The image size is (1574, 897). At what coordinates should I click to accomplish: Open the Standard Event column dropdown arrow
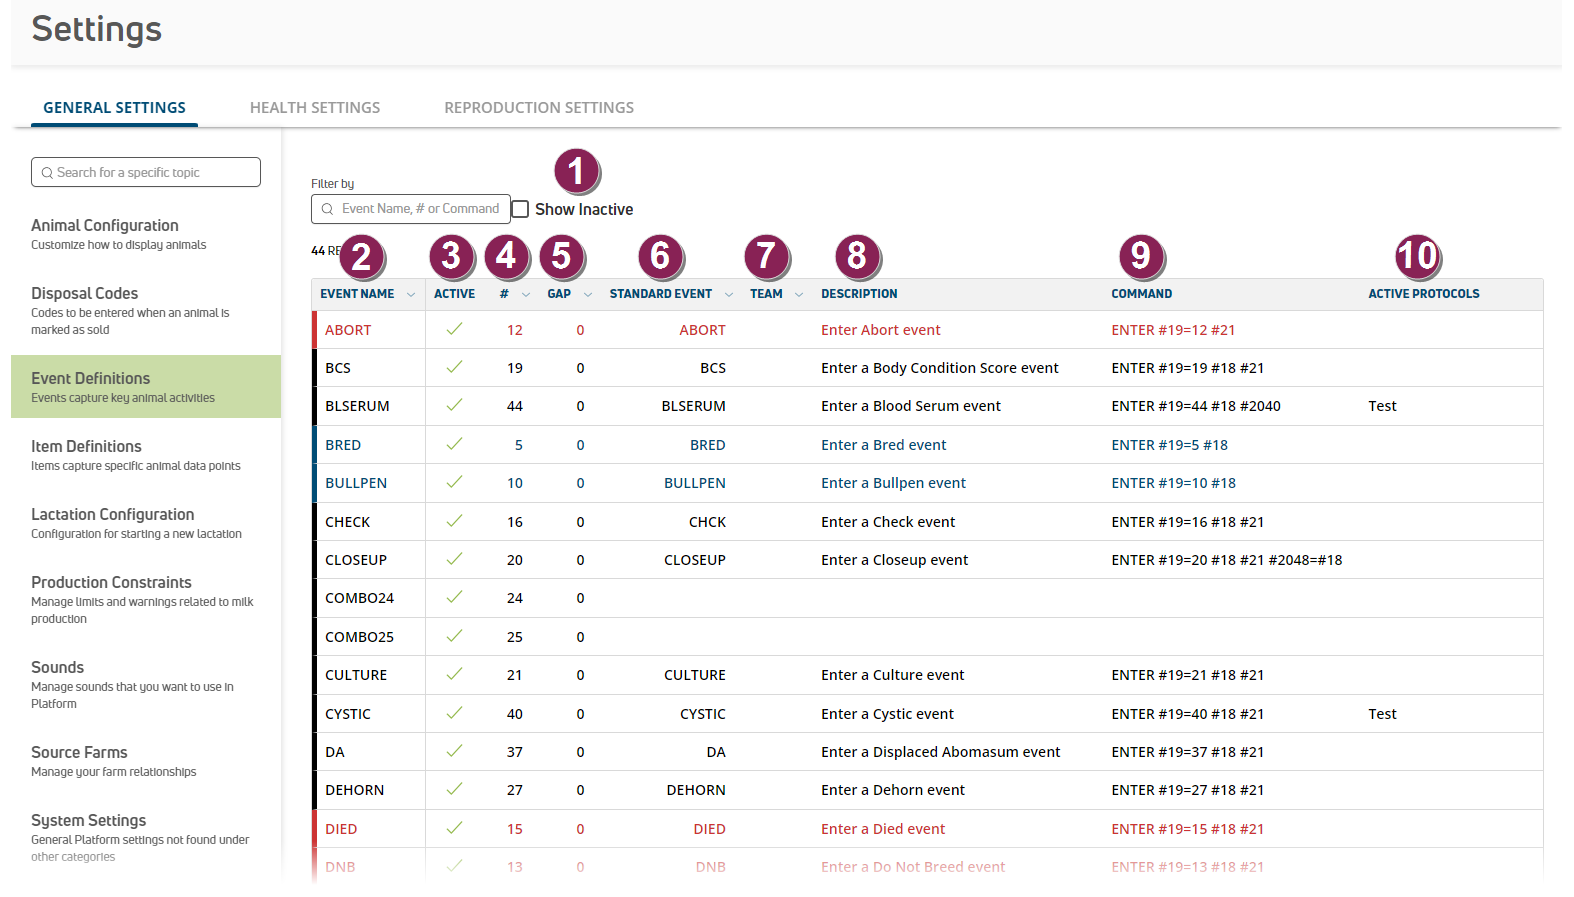[x=728, y=294]
